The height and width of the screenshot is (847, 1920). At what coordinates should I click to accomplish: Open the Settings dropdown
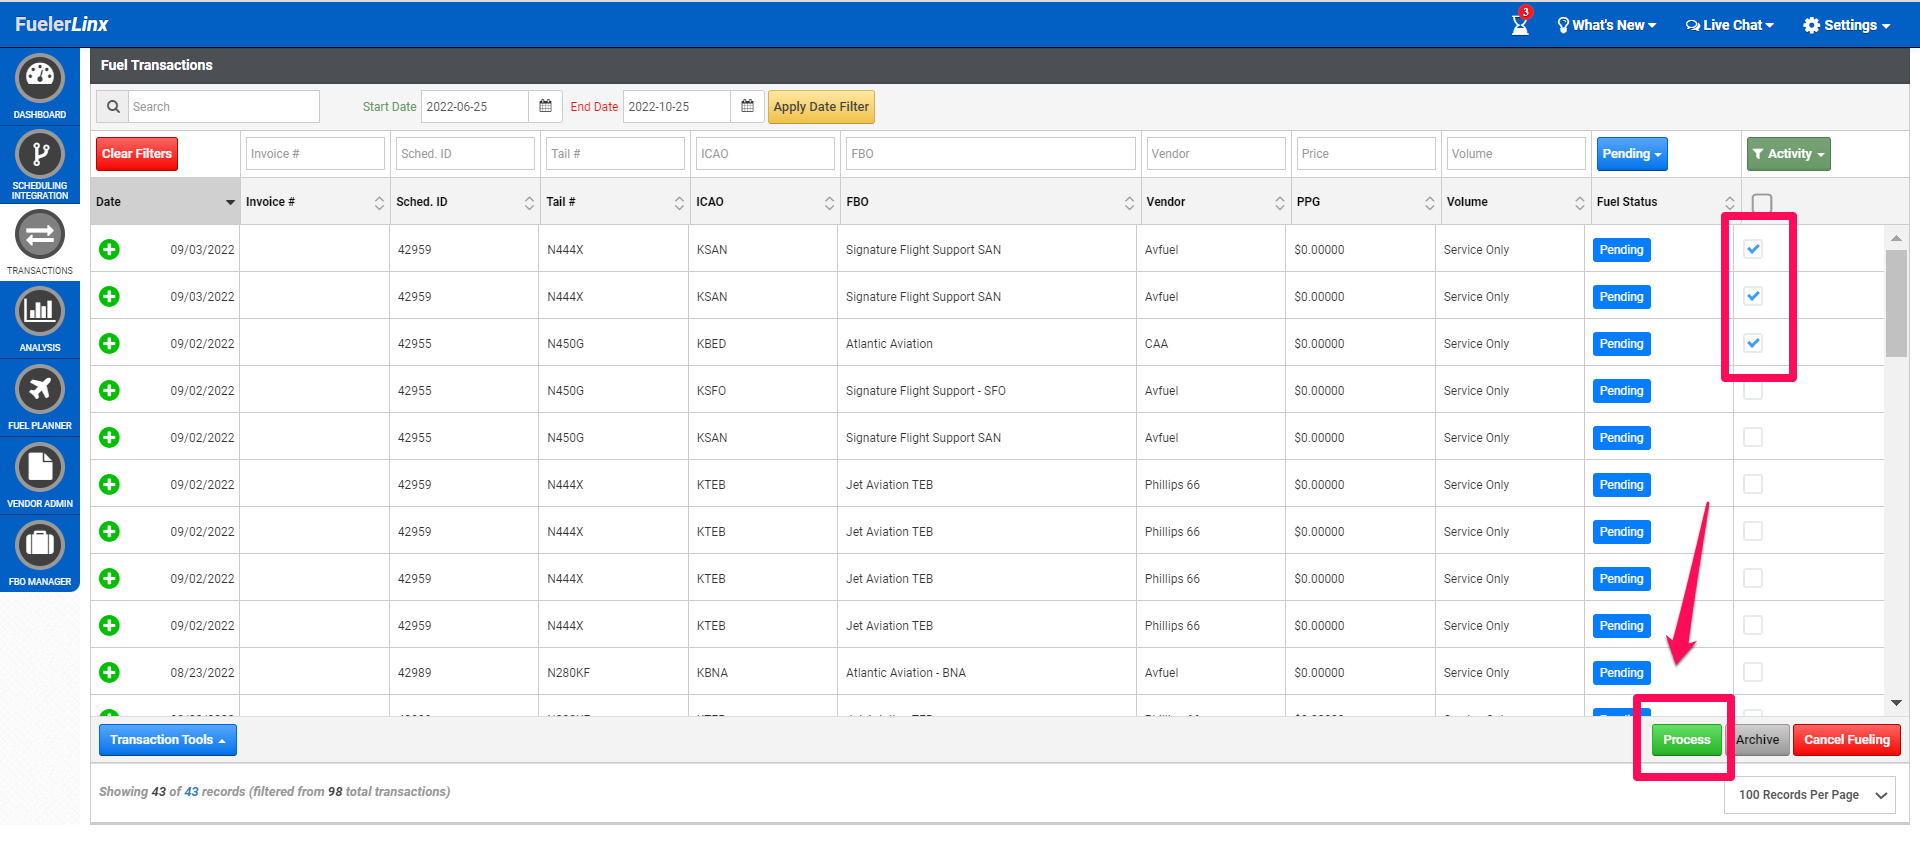point(1846,25)
